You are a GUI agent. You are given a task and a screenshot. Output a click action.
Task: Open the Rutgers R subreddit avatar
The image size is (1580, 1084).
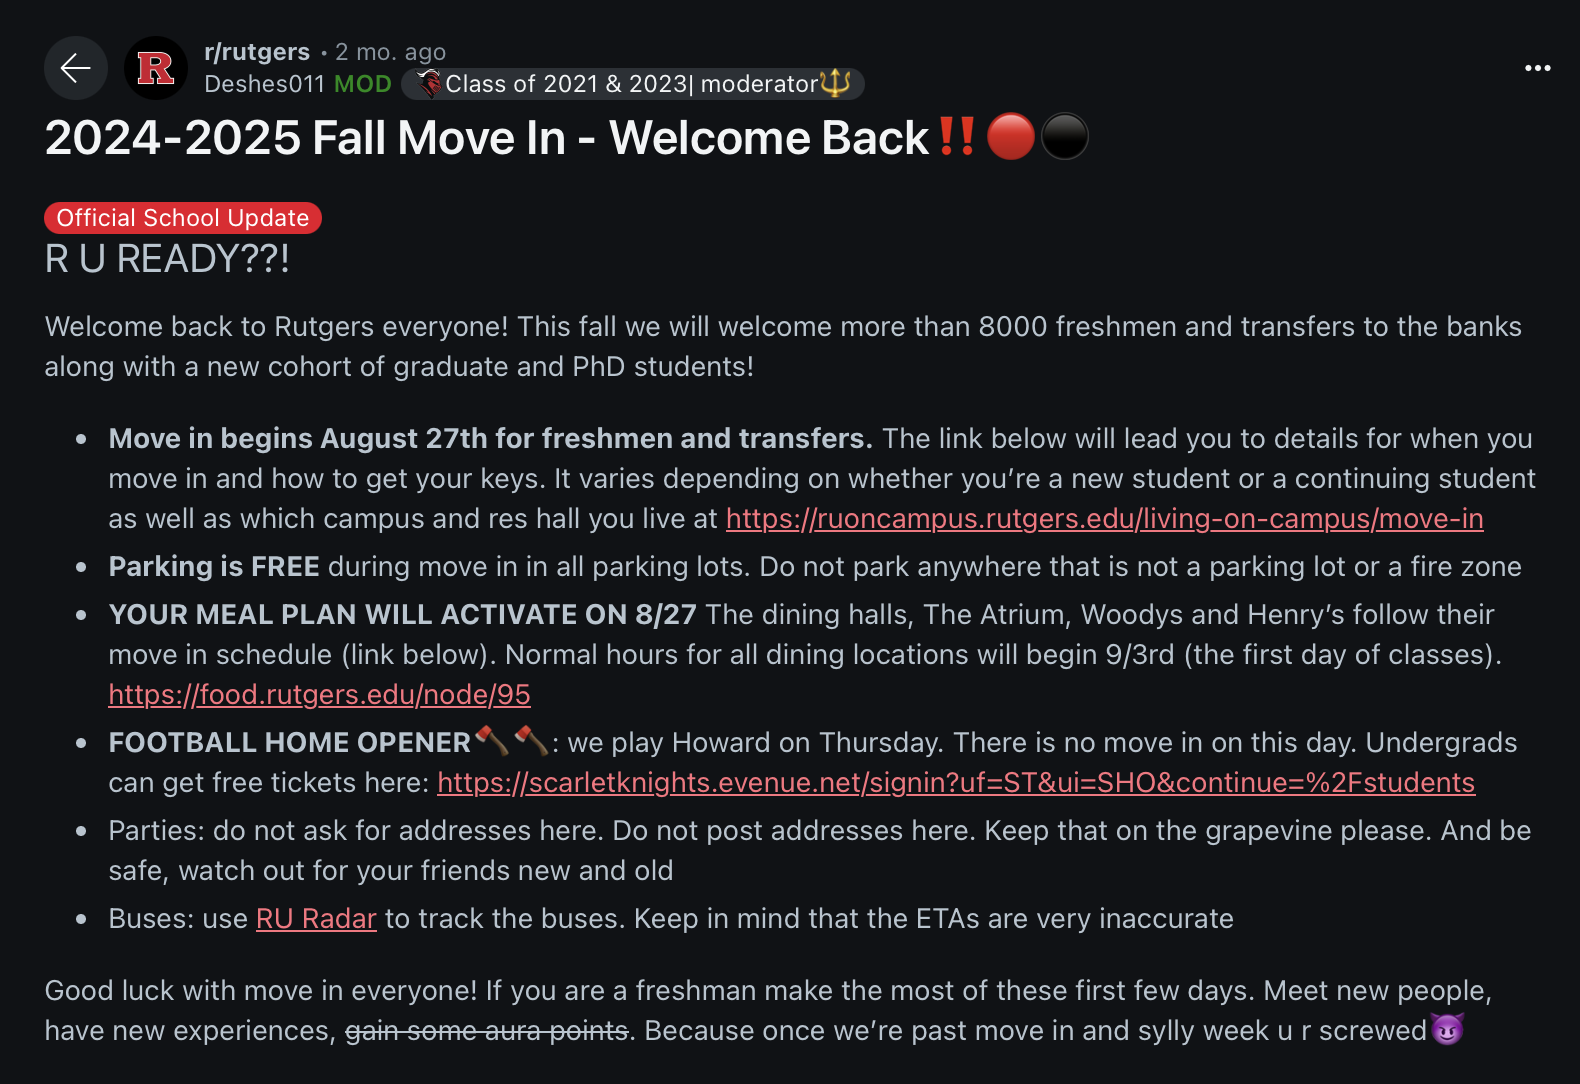[156, 68]
